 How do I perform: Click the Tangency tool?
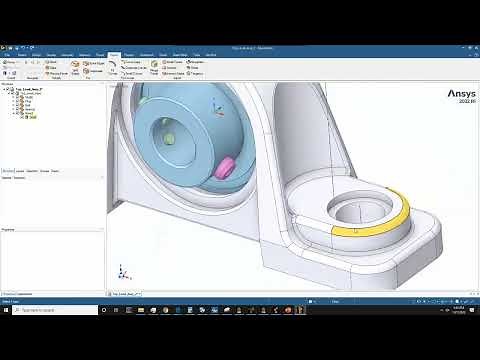(x=195, y=73)
